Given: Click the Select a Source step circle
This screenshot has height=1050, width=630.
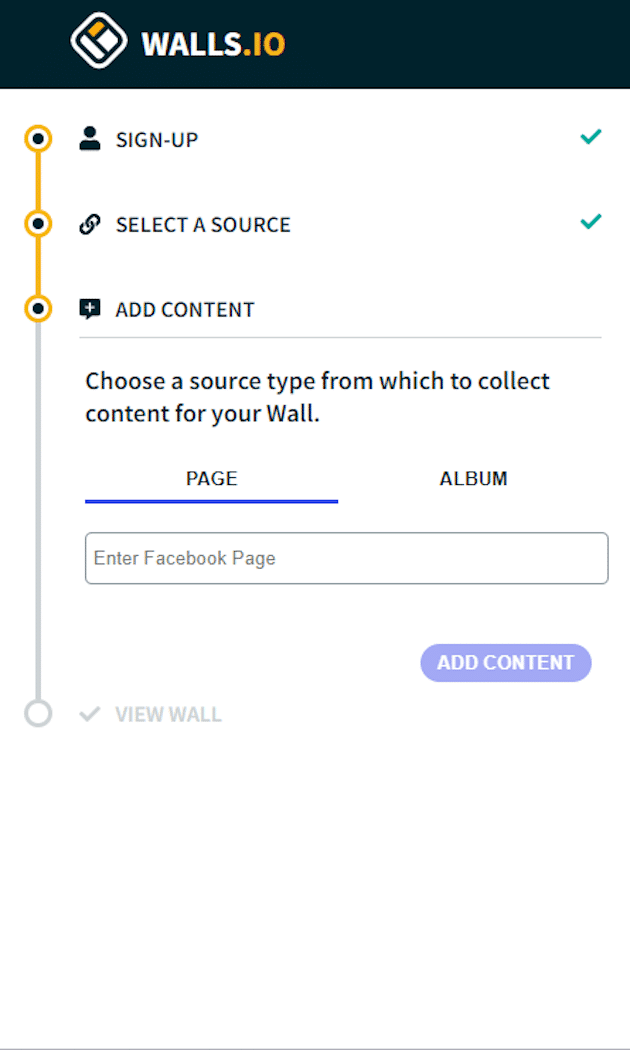Looking at the screenshot, I should pos(38,224).
